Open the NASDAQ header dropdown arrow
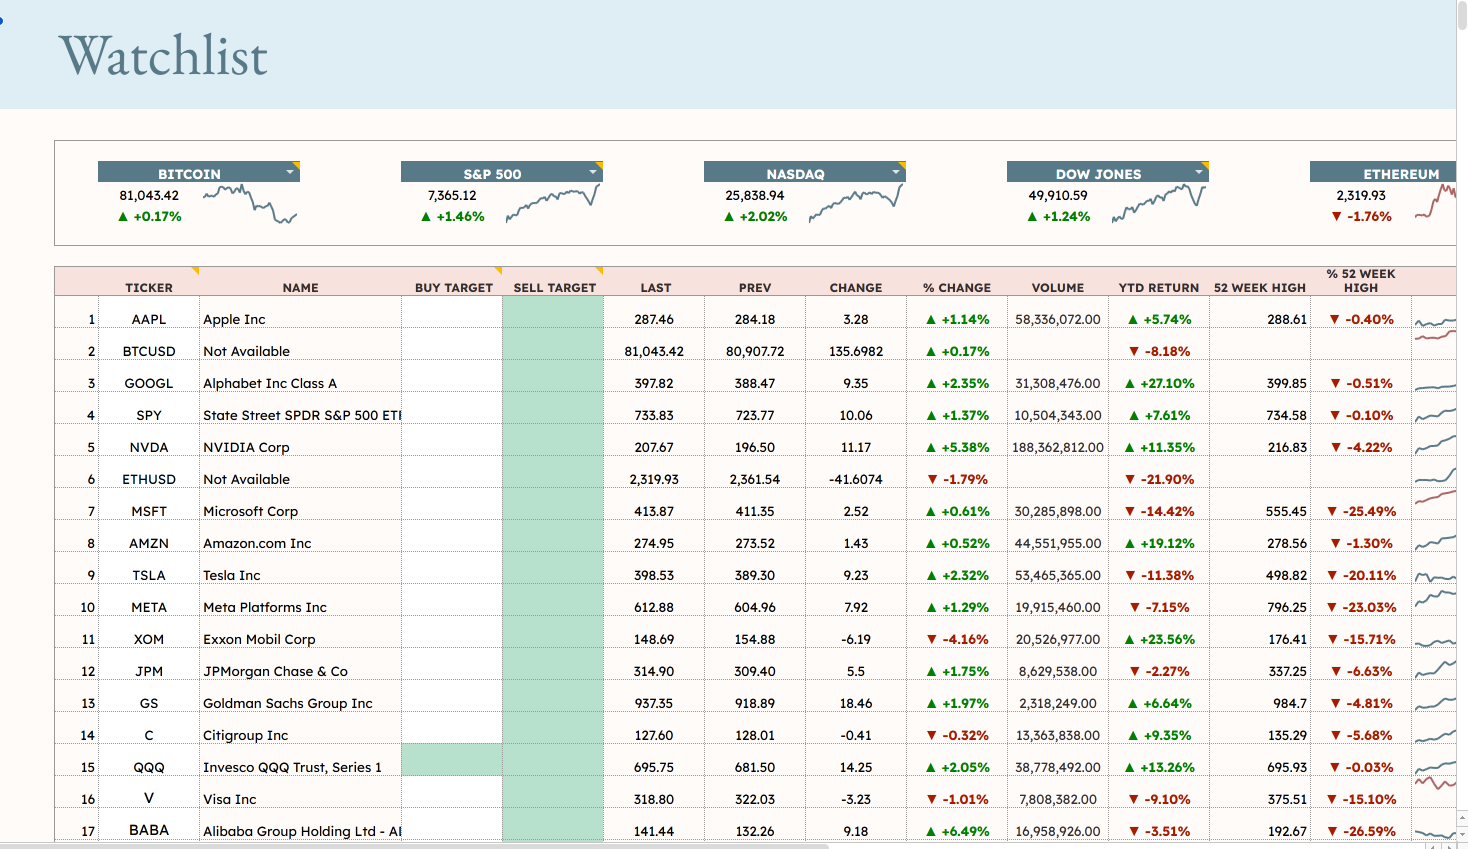The height and width of the screenshot is (849, 1468). 896,172
